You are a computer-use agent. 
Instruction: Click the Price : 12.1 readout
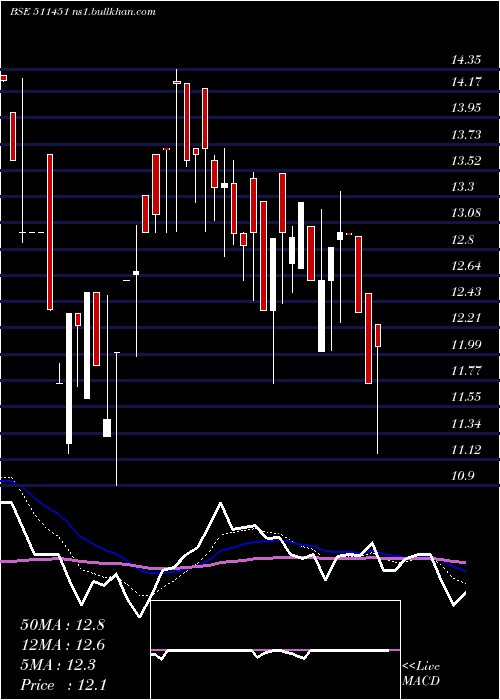pos(63,685)
